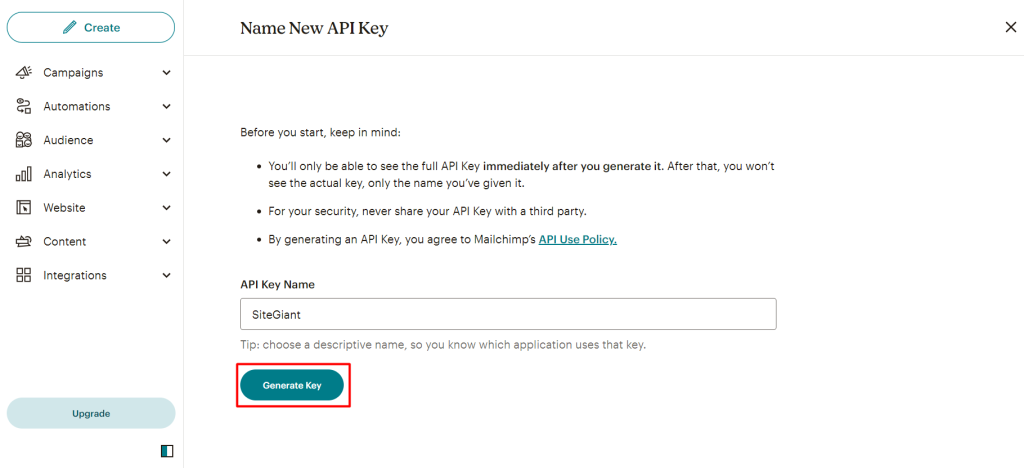1024x468 pixels.
Task: Click the Audience people icon
Action: (24, 140)
